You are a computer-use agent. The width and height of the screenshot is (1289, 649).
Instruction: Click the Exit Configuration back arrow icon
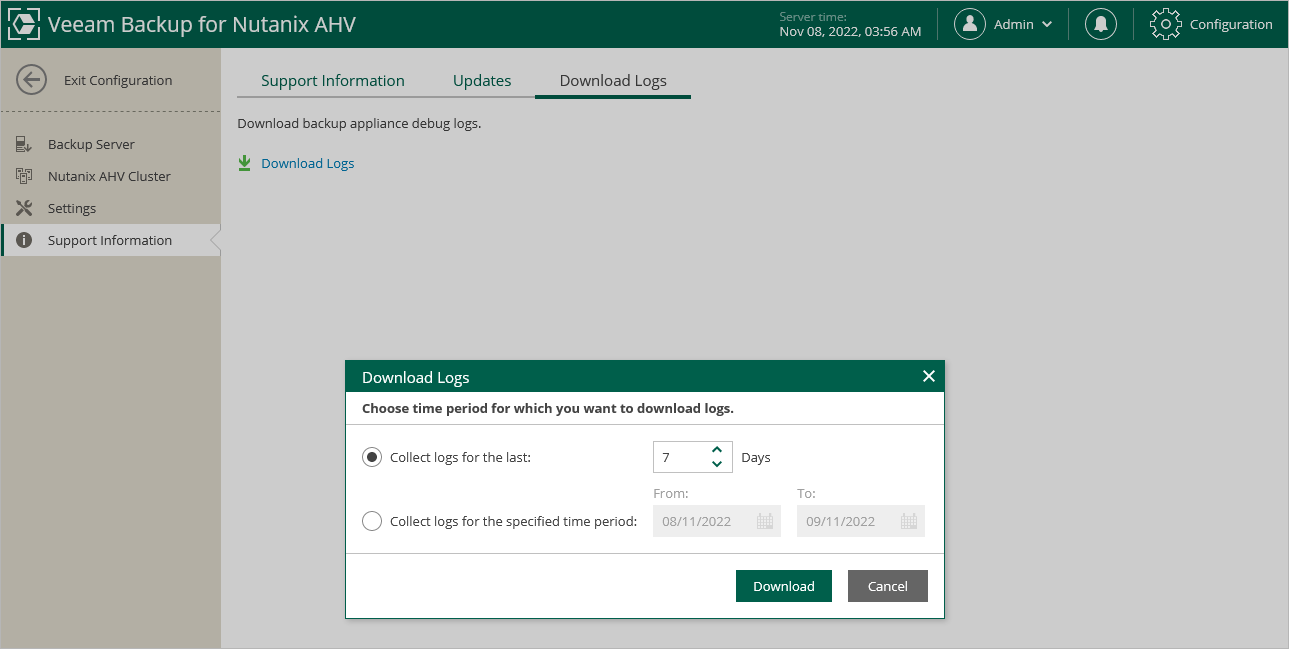click(32, 80)
